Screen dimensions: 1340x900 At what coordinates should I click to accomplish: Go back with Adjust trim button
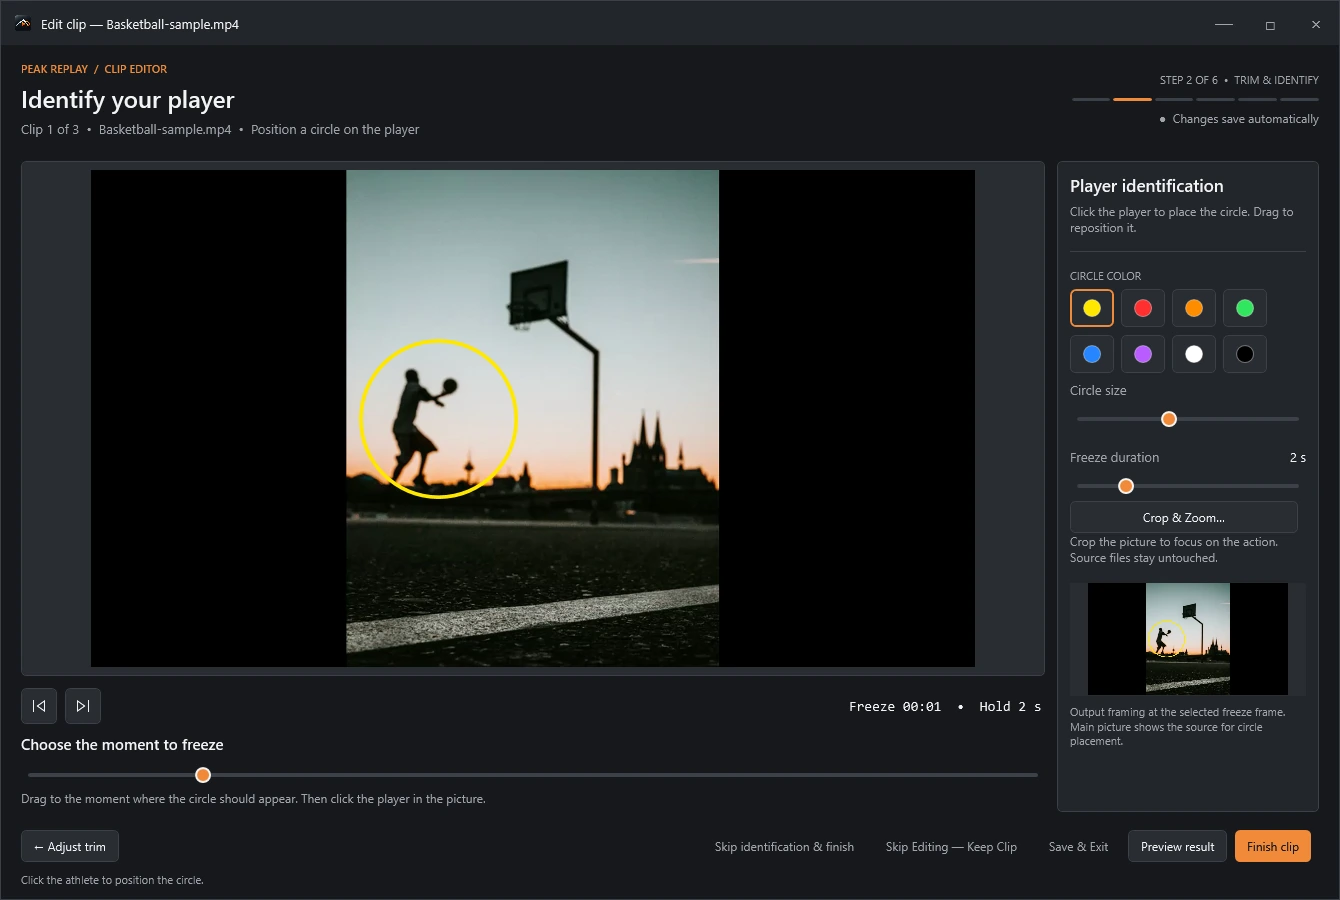[x=70, y=846]
